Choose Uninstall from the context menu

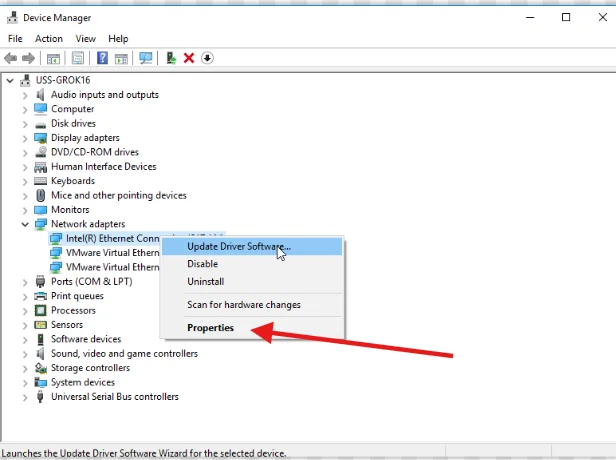point(252,281)
